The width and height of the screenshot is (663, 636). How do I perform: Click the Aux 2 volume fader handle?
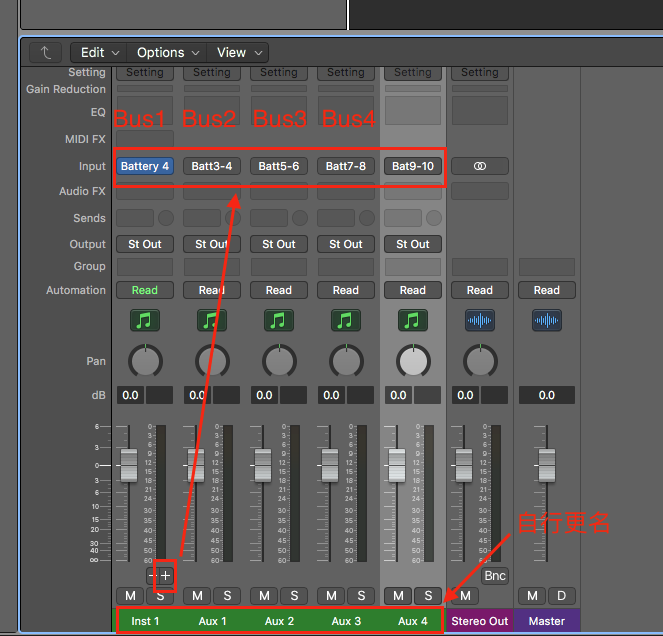(263, 465)
